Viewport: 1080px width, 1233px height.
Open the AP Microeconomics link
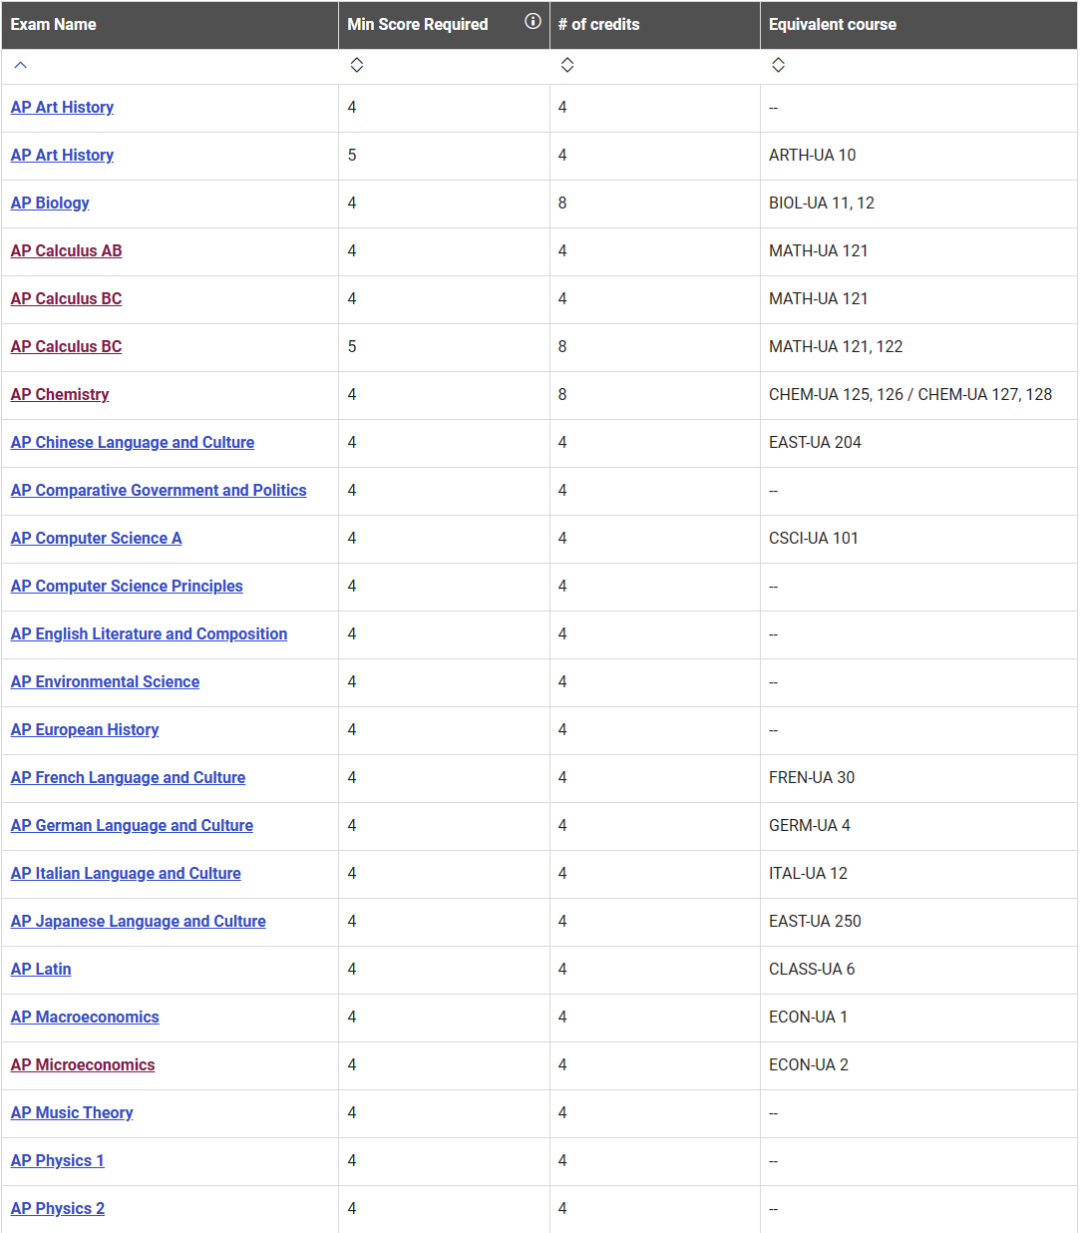(83, 1066)
